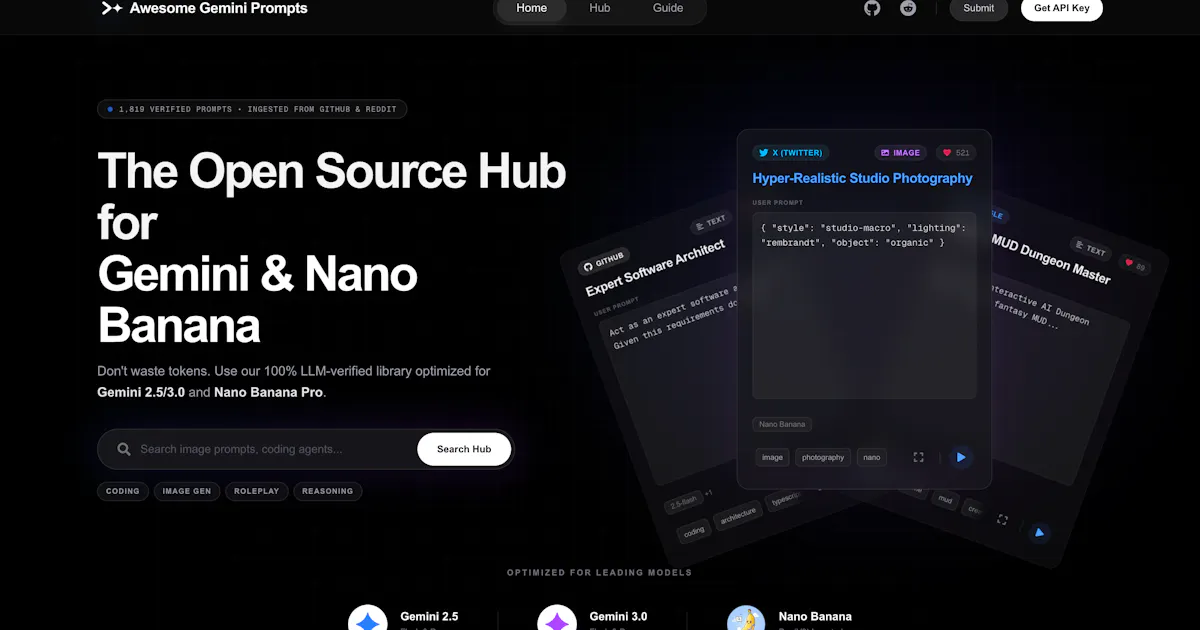Click 'Optimized for leading models' heading
1200x630 pixels.
599,573
